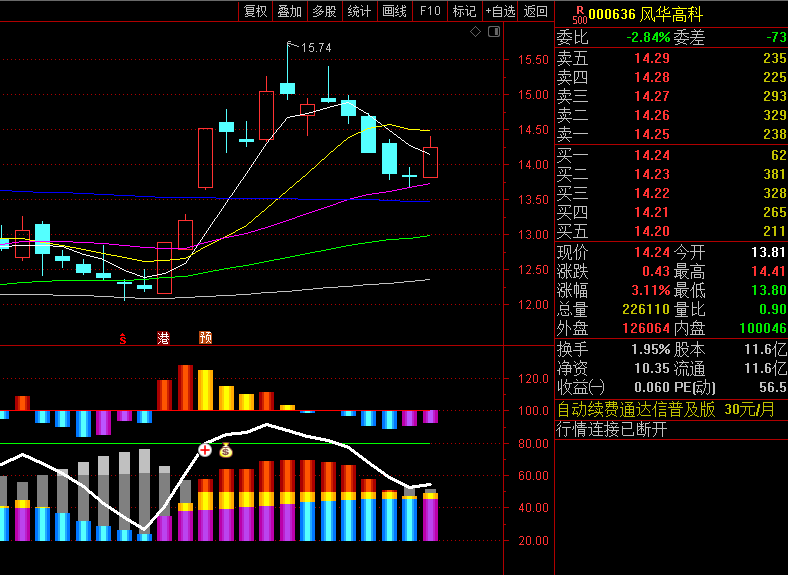This screenshot has width=788, height=575.
Task: Click the 返回 back button
Action: point(536,11)
